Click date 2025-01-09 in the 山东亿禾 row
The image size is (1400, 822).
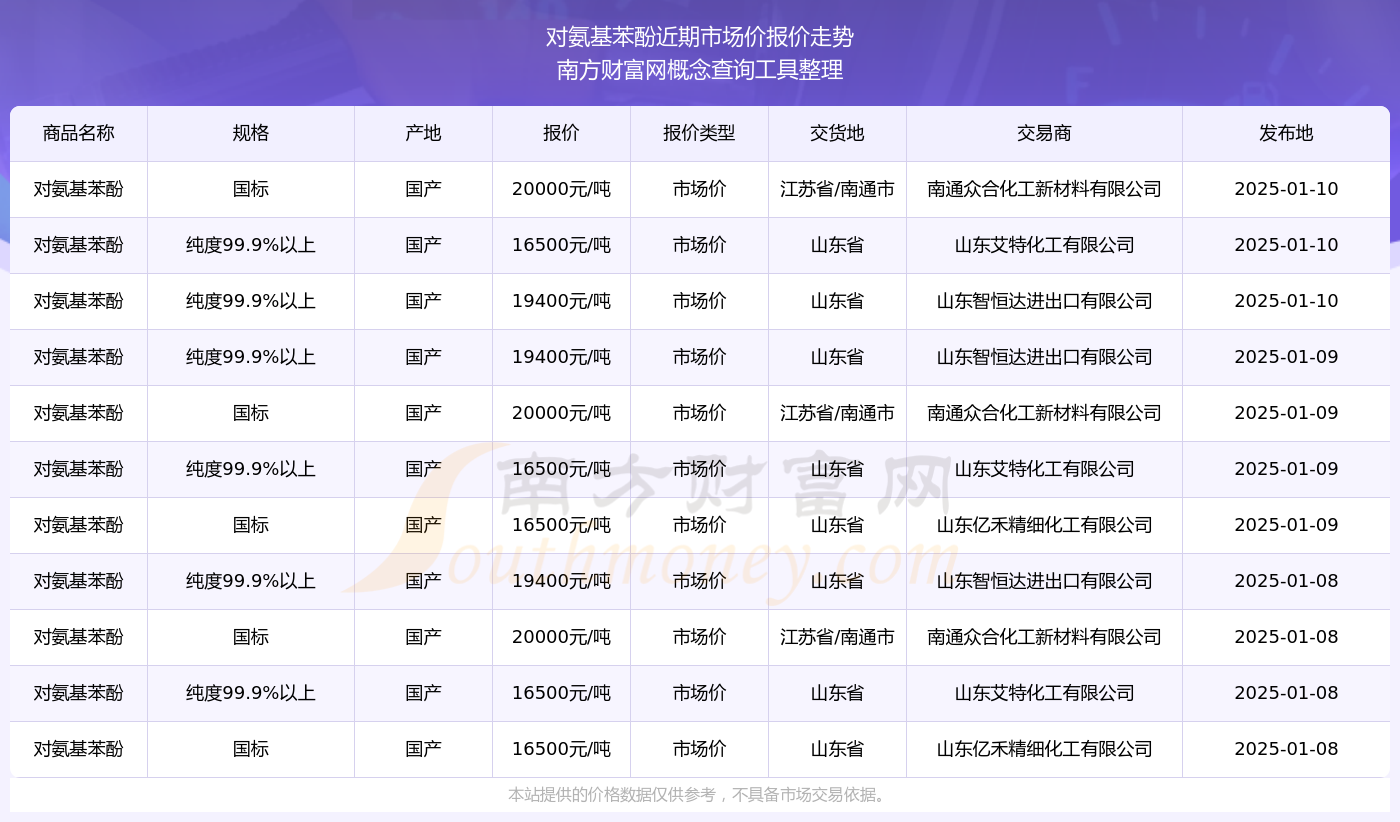click(1286, 525)
